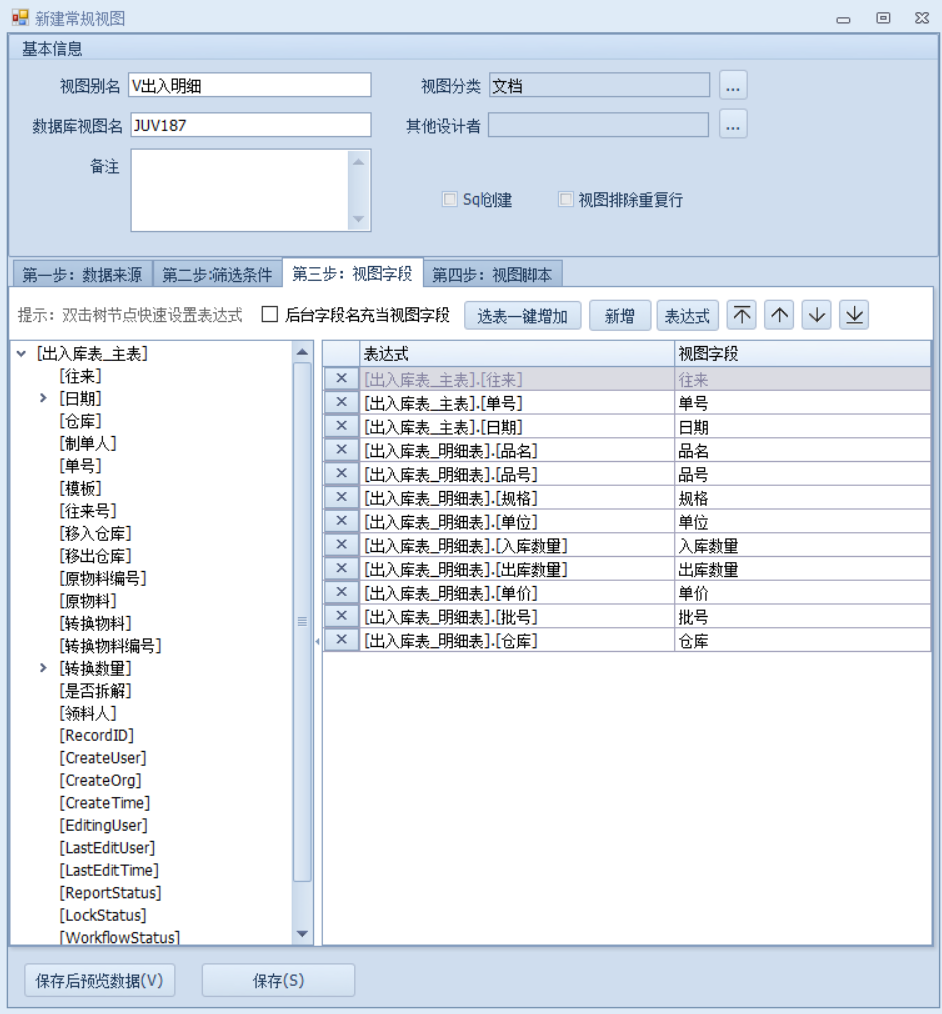Image resolution: width=942 pixels, height=1014 pixels.
Task: Click the move-to-bottom arrow icon
Action: tap(854, 316)
